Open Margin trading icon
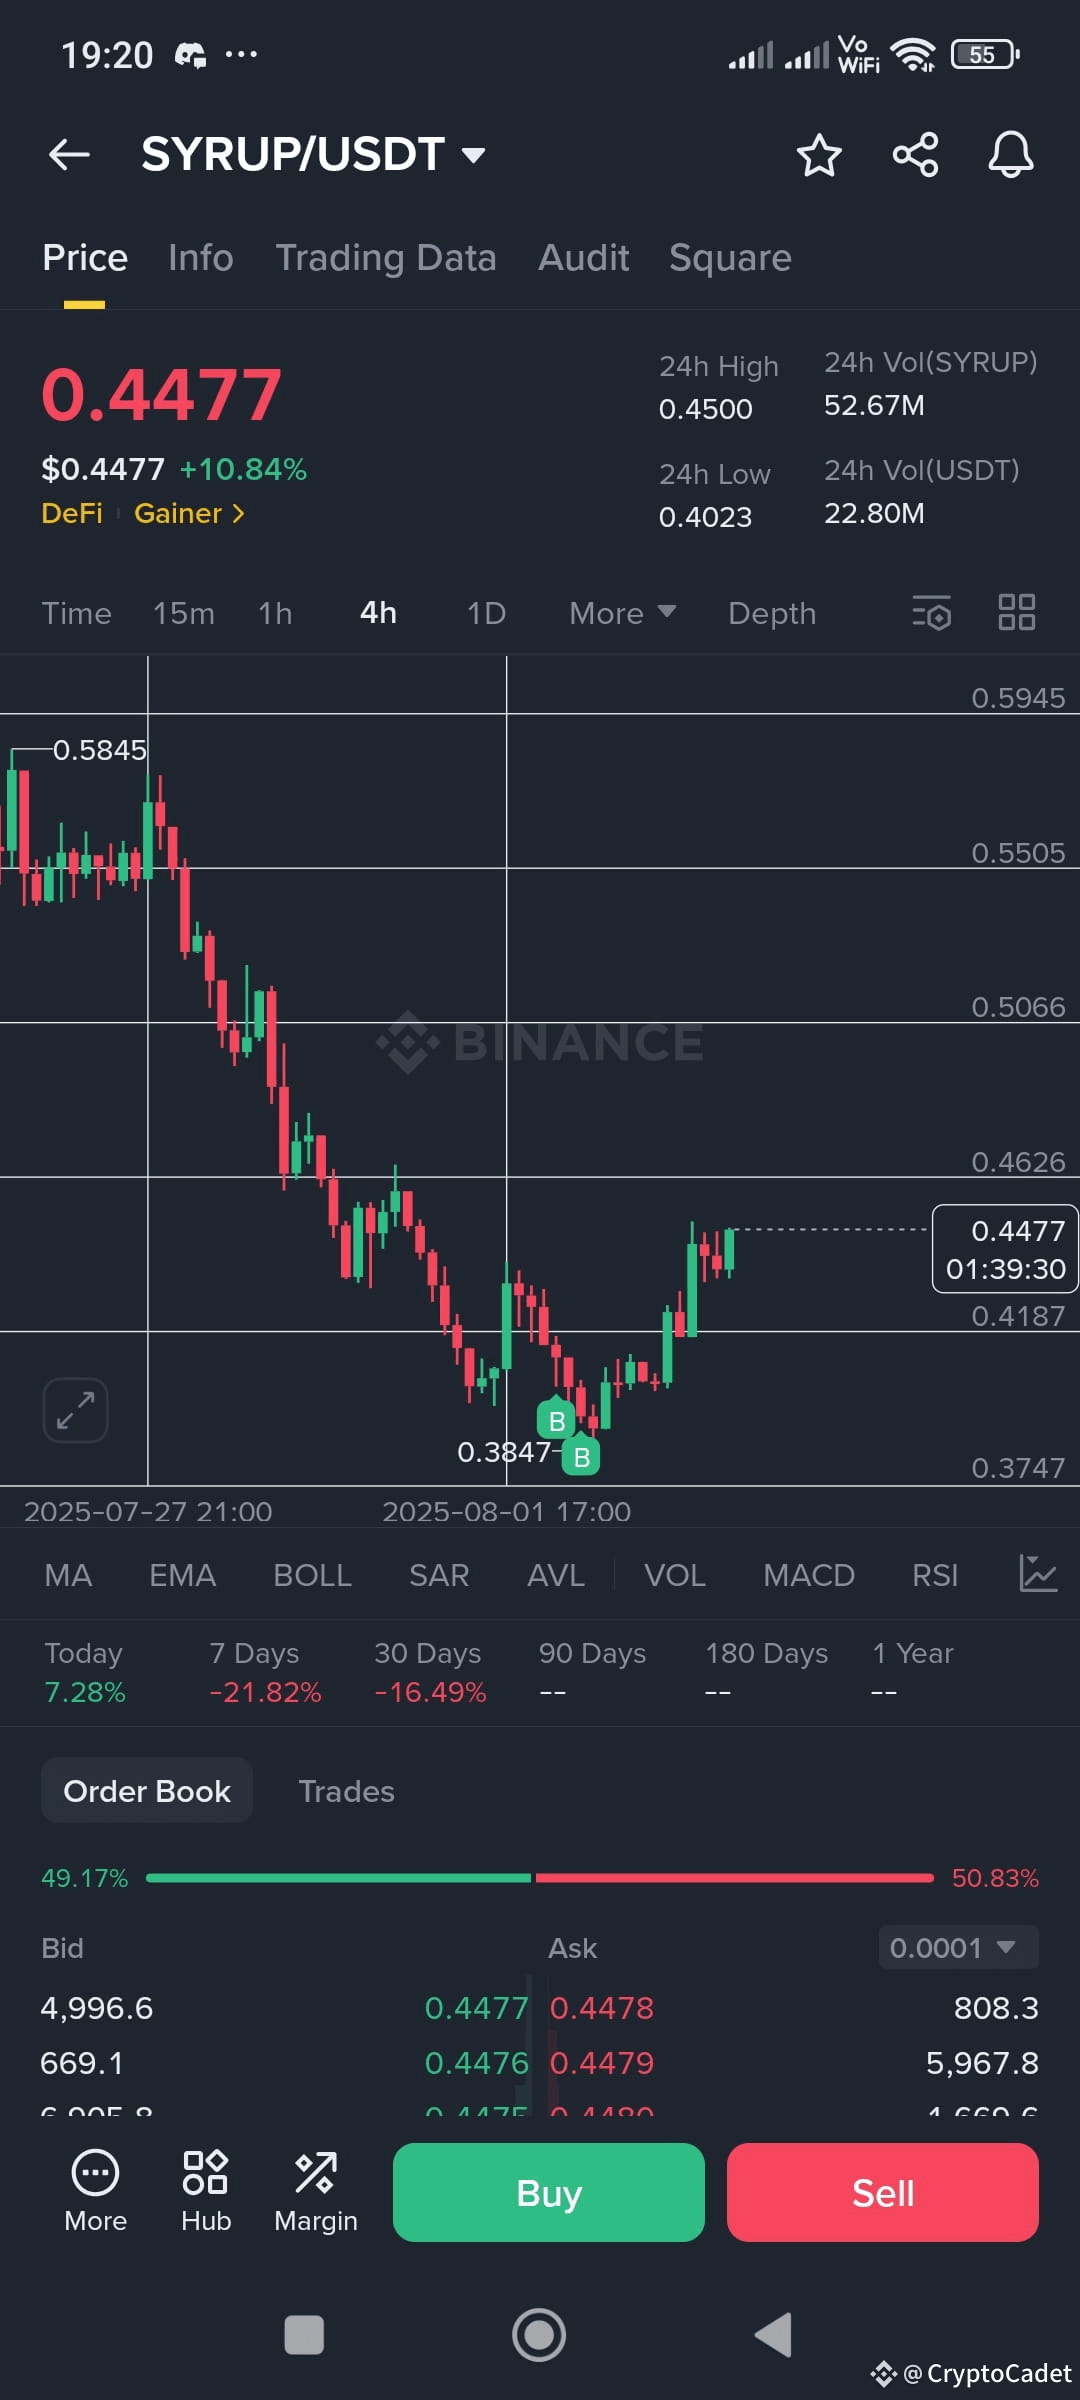 point(316,2191)
